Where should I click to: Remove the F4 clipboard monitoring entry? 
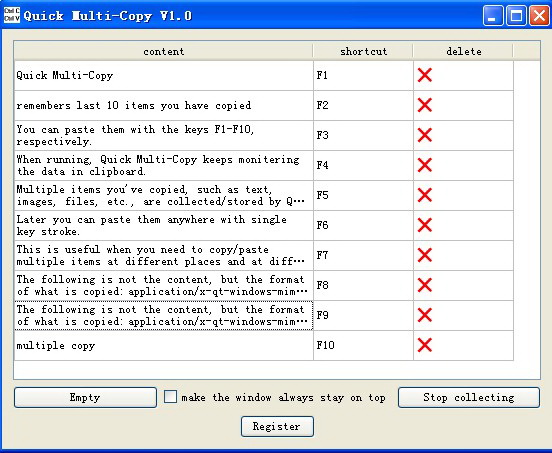[x=425, y=165]
